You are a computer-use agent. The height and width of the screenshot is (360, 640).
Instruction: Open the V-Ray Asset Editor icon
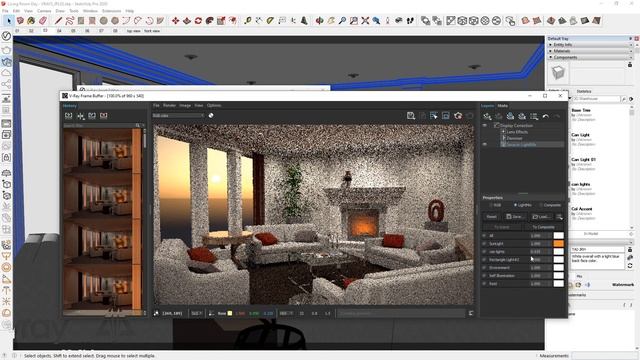6,36
